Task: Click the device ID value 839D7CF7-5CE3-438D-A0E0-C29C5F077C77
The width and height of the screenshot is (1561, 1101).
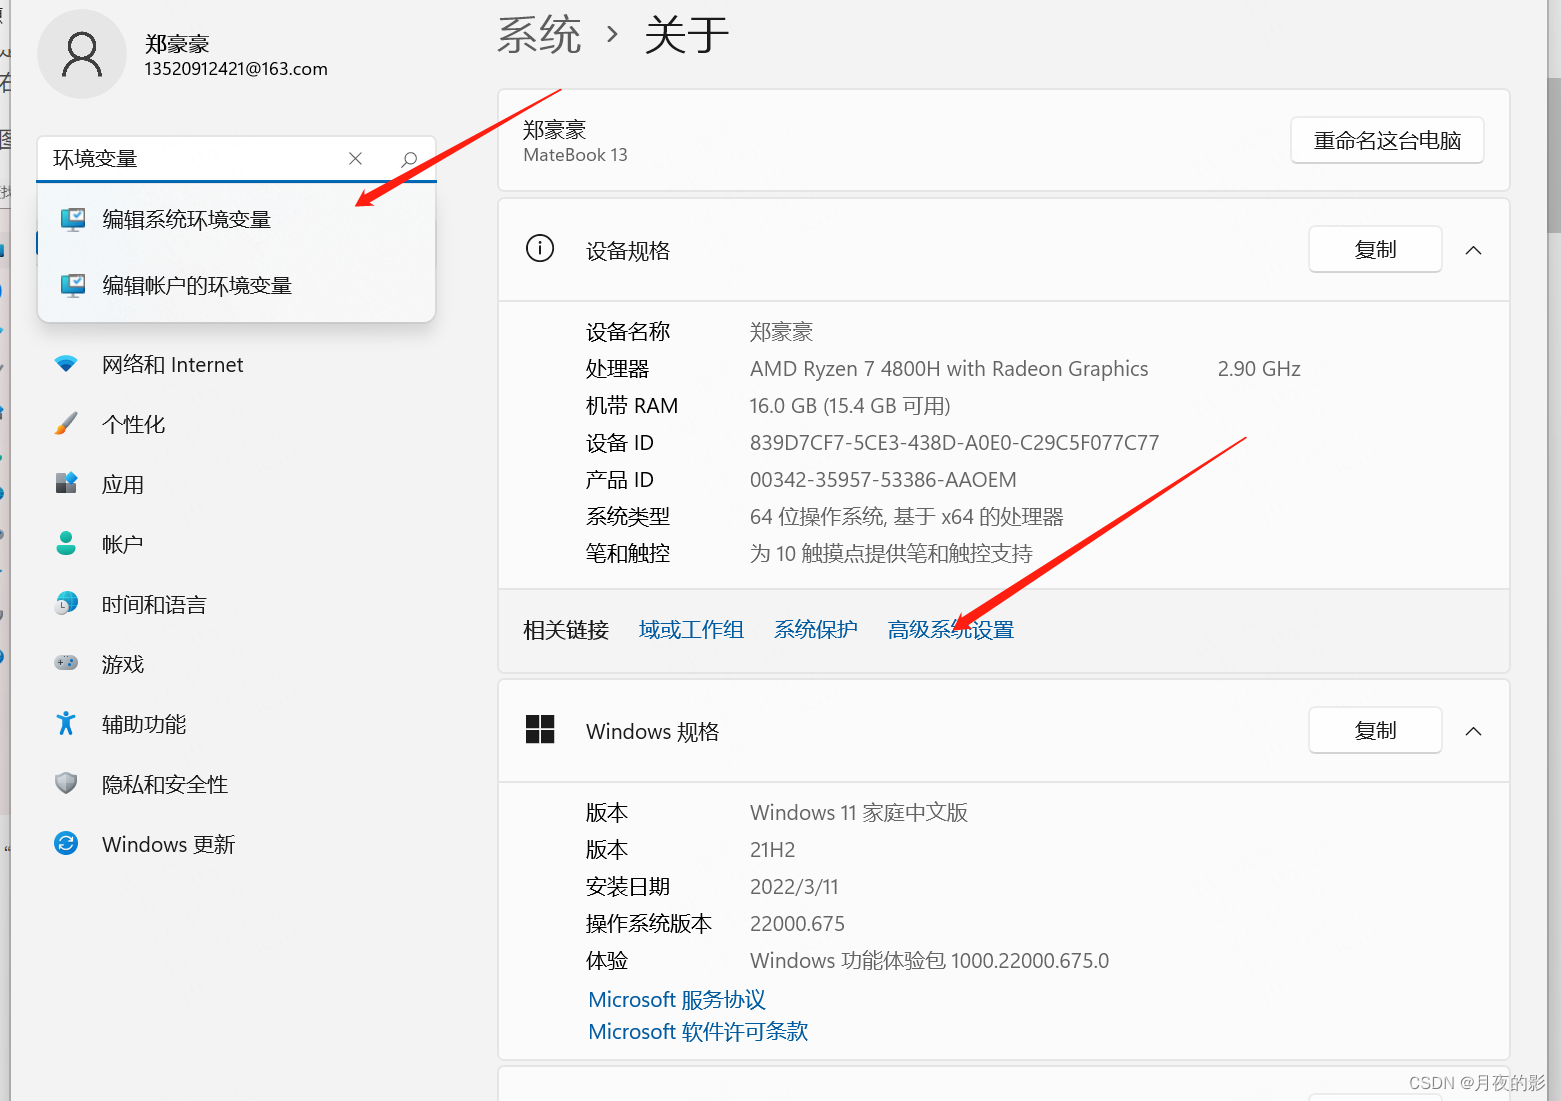Action: (954, 443)
